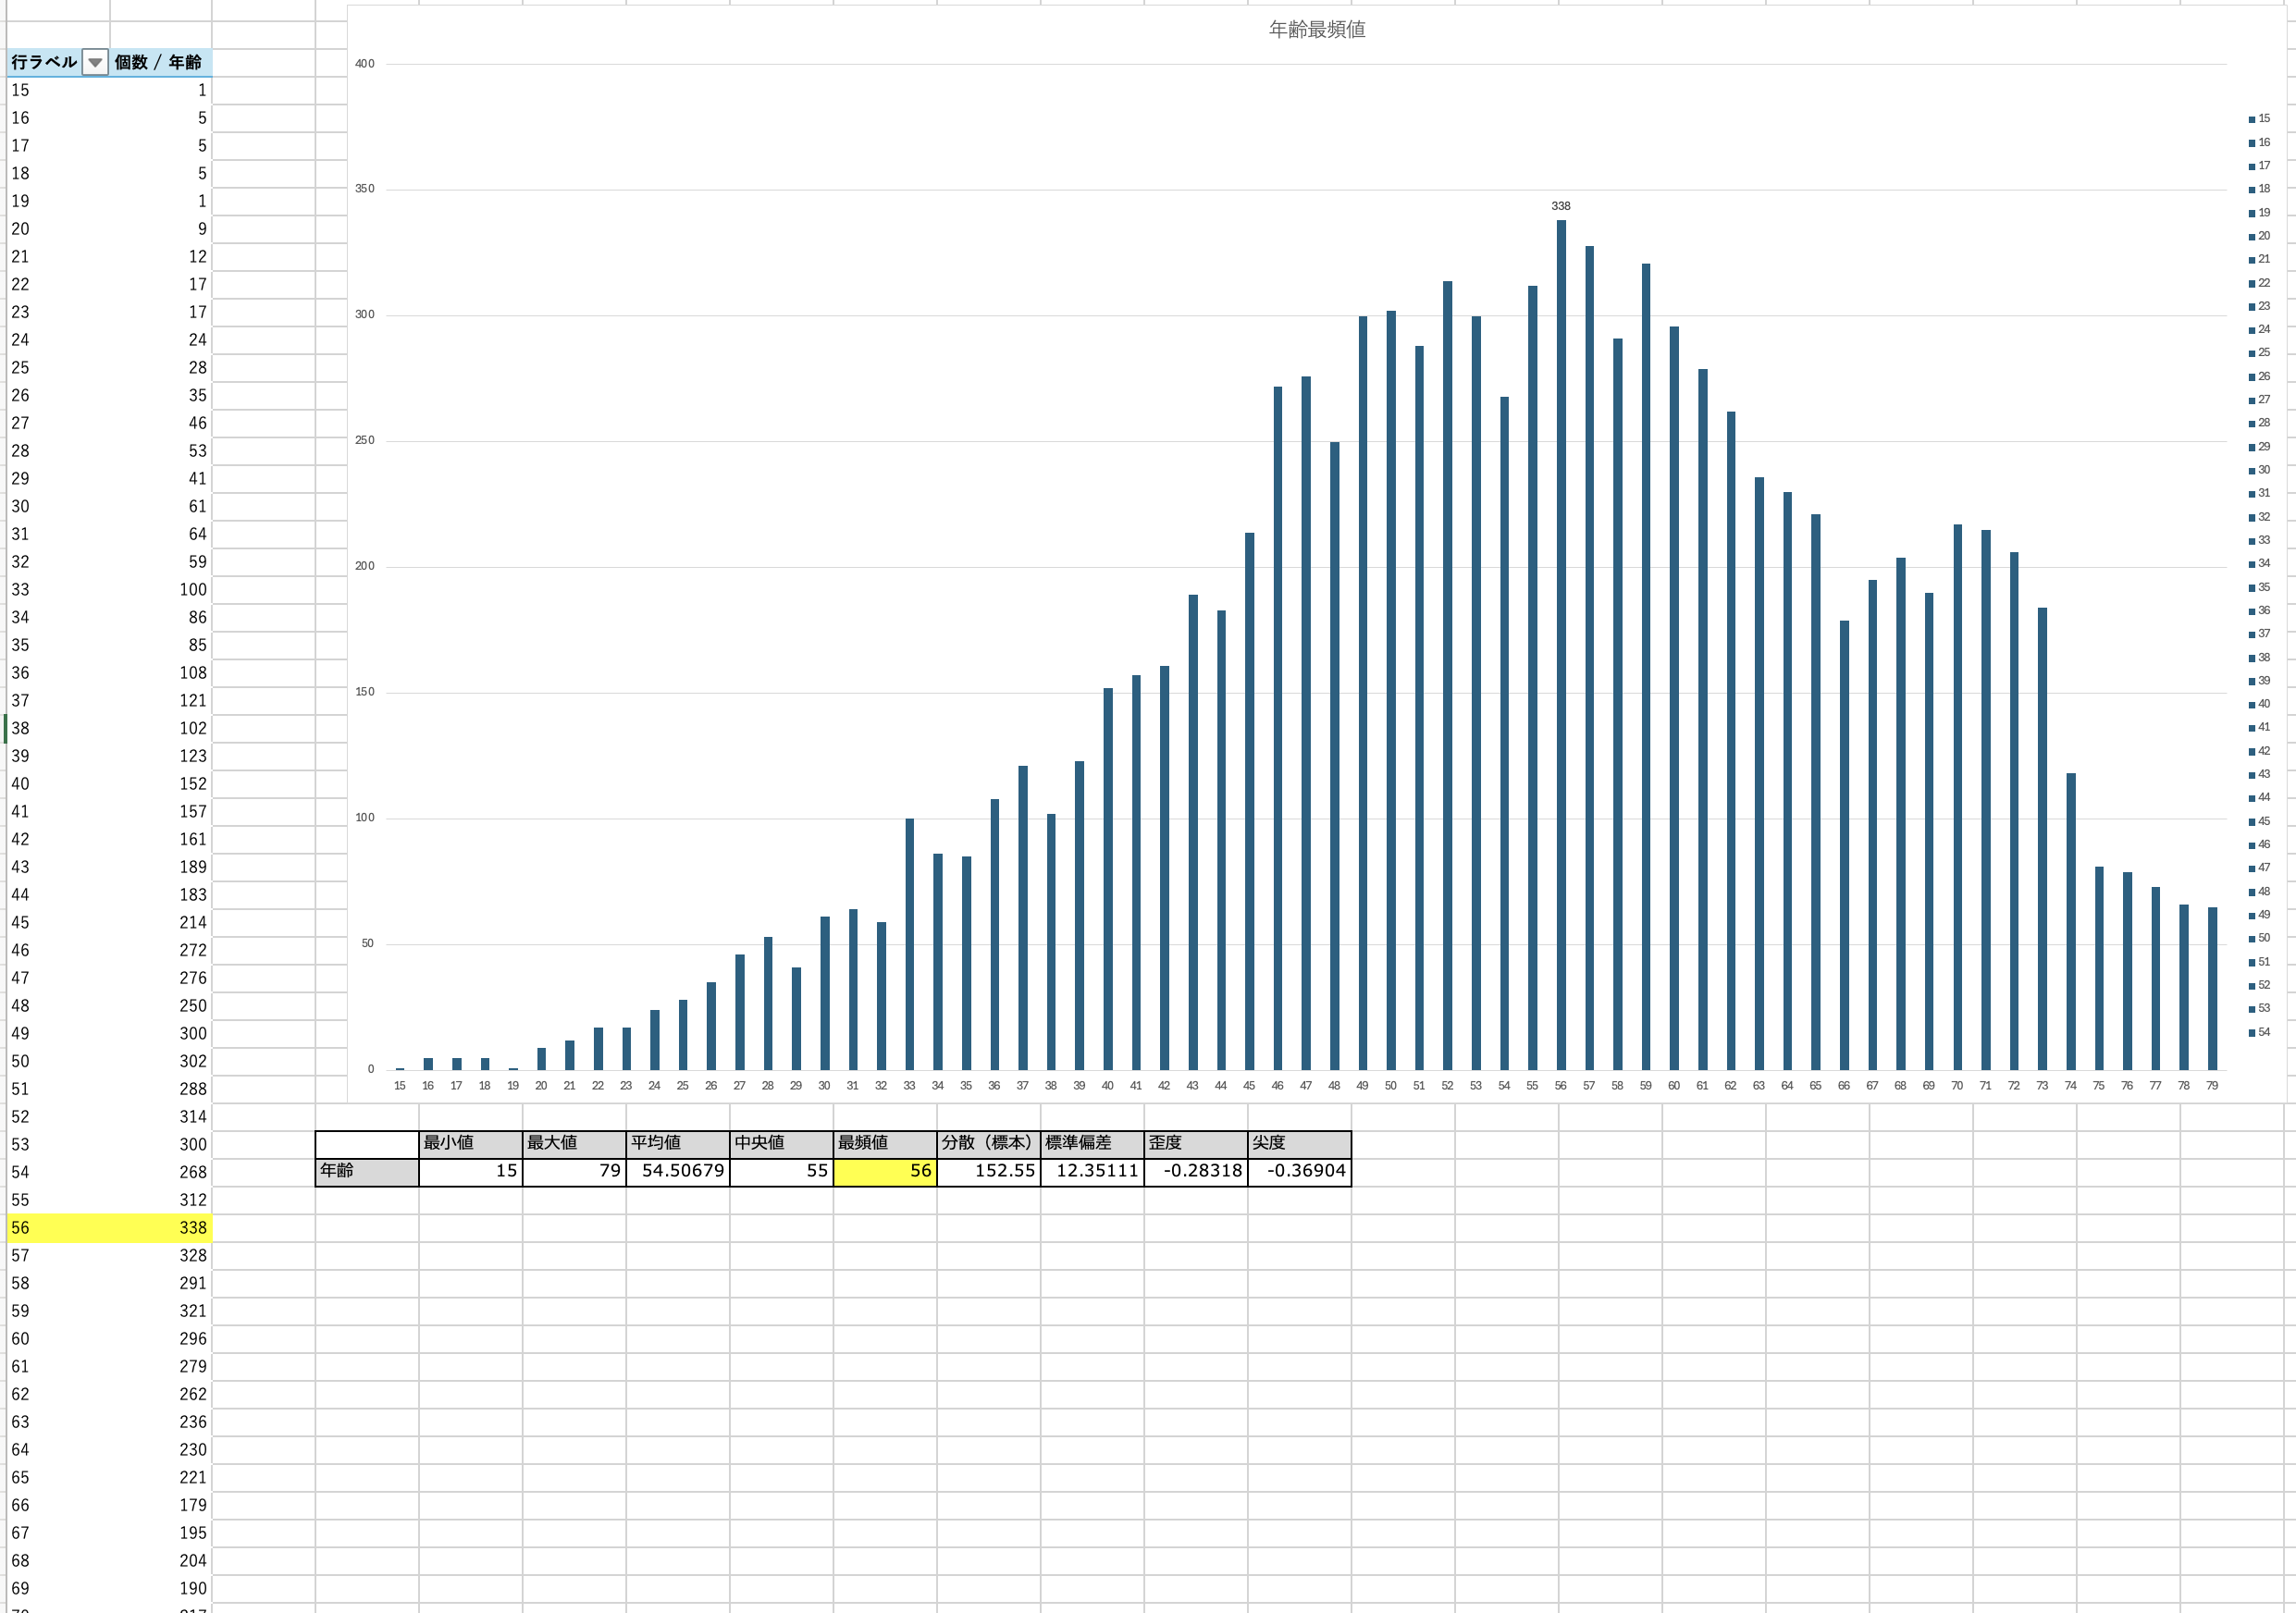The image size is (2296, 1613).
Task: Click the legend marker for series 47
Action: (2252, 868)
